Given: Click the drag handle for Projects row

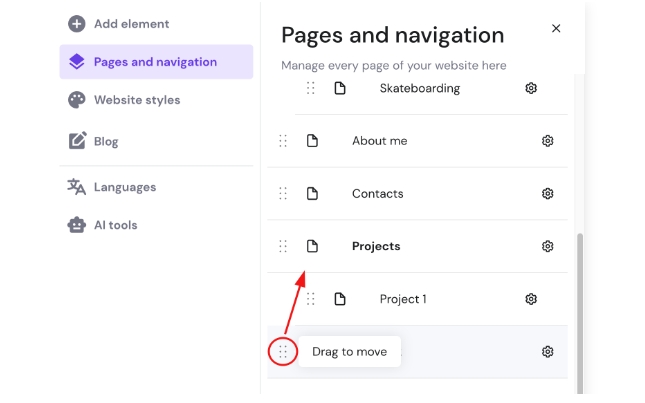Looking at the screenshot, I should click(x=283, y=246).
